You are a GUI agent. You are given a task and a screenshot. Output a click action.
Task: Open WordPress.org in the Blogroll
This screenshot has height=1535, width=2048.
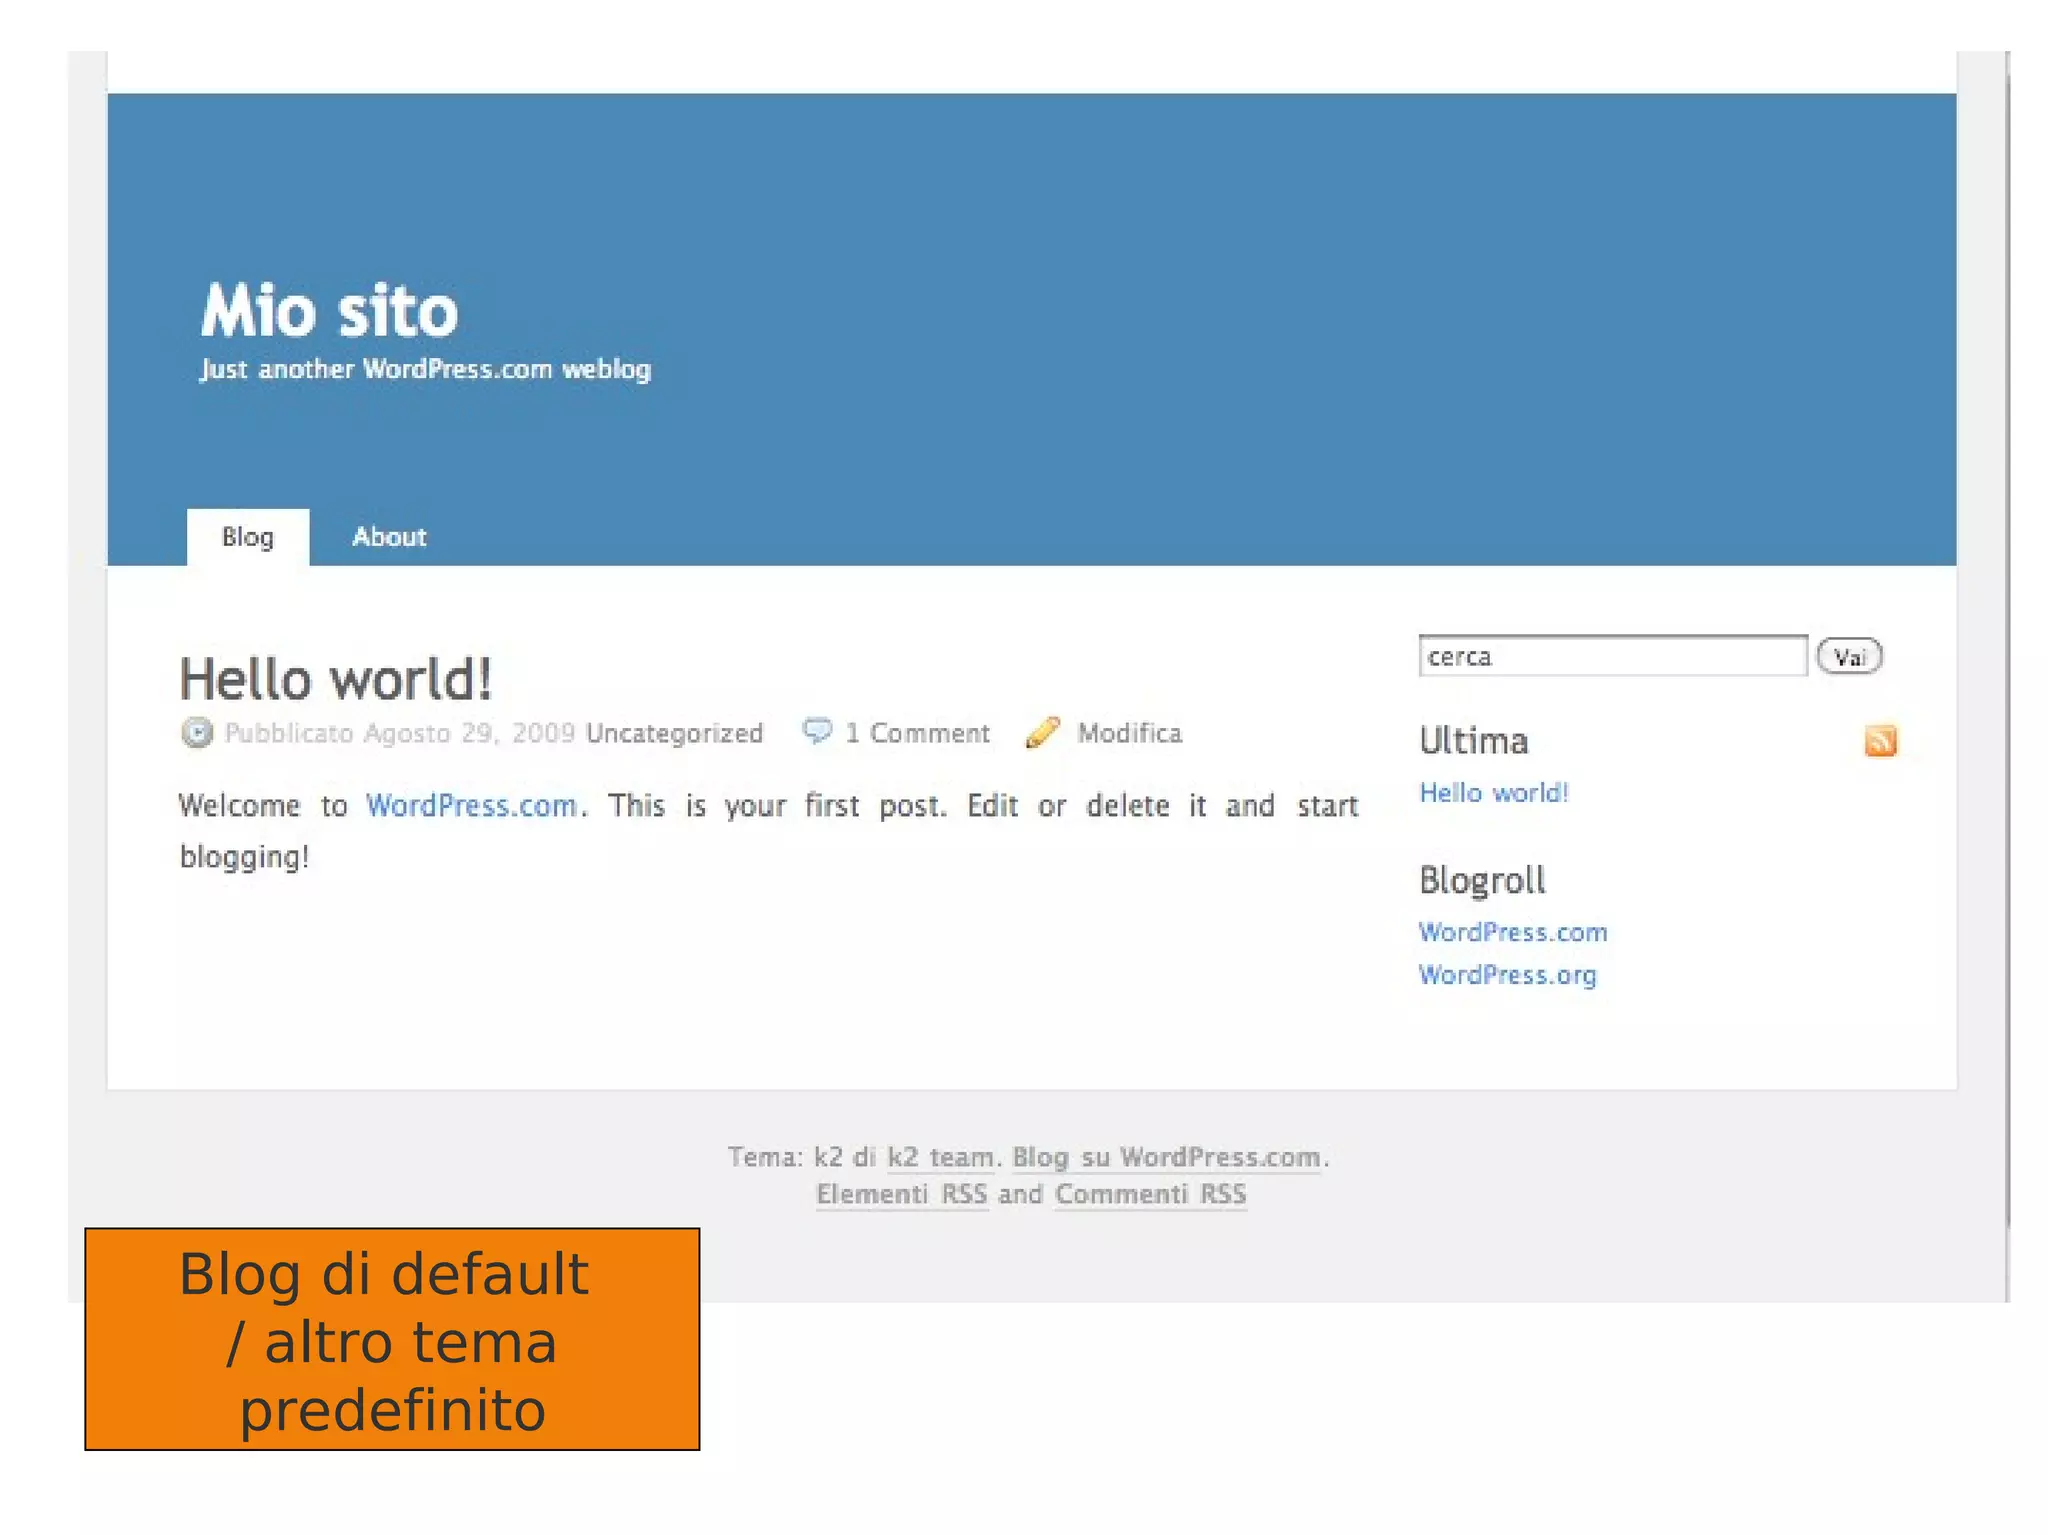(x=1508, y=975)
